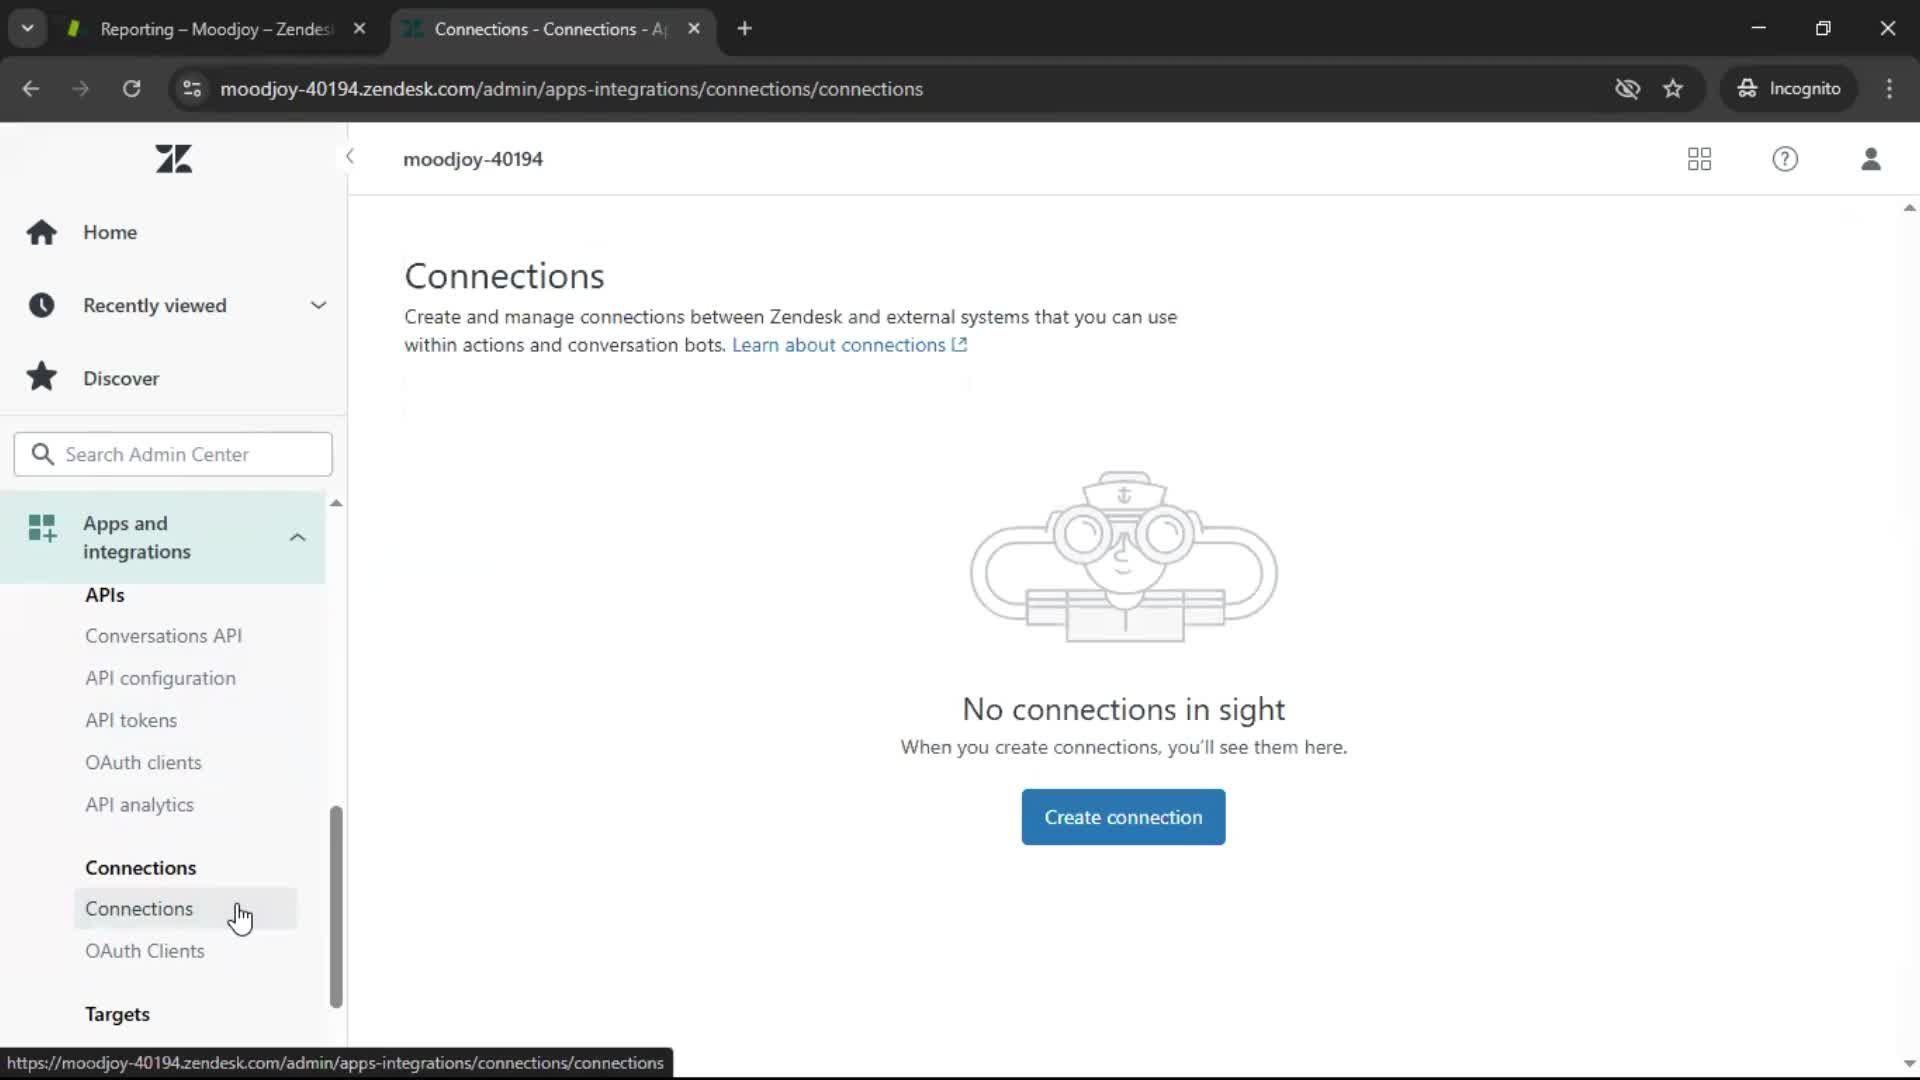The image size is (1920, 1080).
Task: Open API configuration page
Action: [160, 678]
